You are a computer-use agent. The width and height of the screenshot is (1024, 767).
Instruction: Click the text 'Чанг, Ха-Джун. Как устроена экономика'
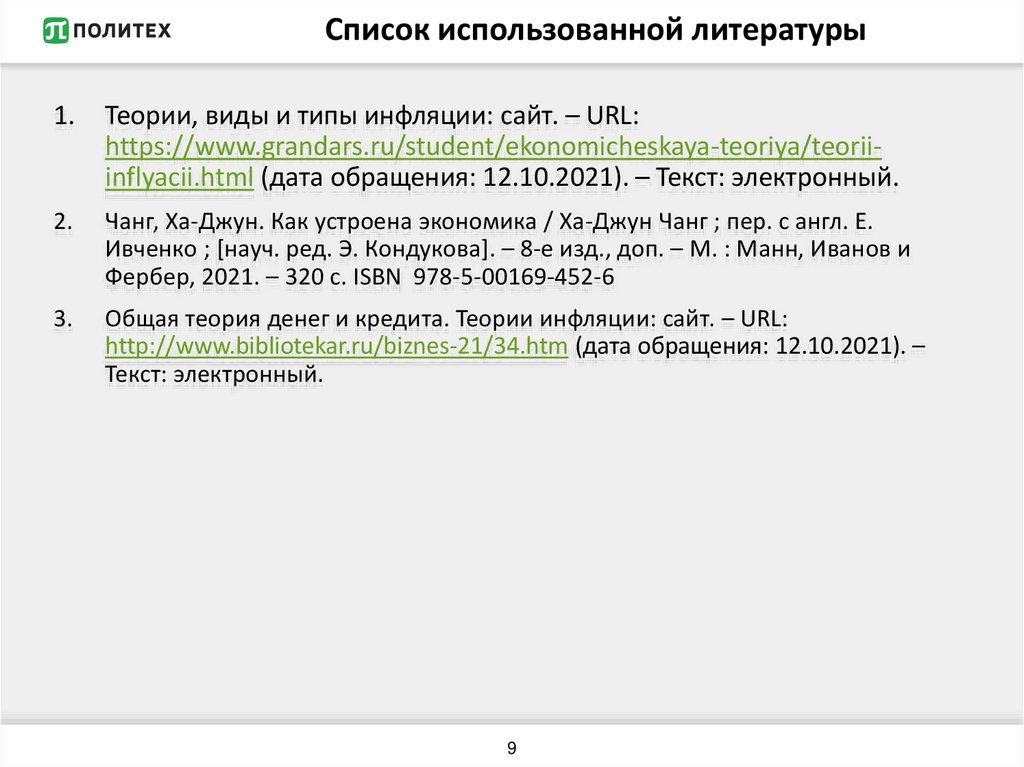click(x=321, y=222)
